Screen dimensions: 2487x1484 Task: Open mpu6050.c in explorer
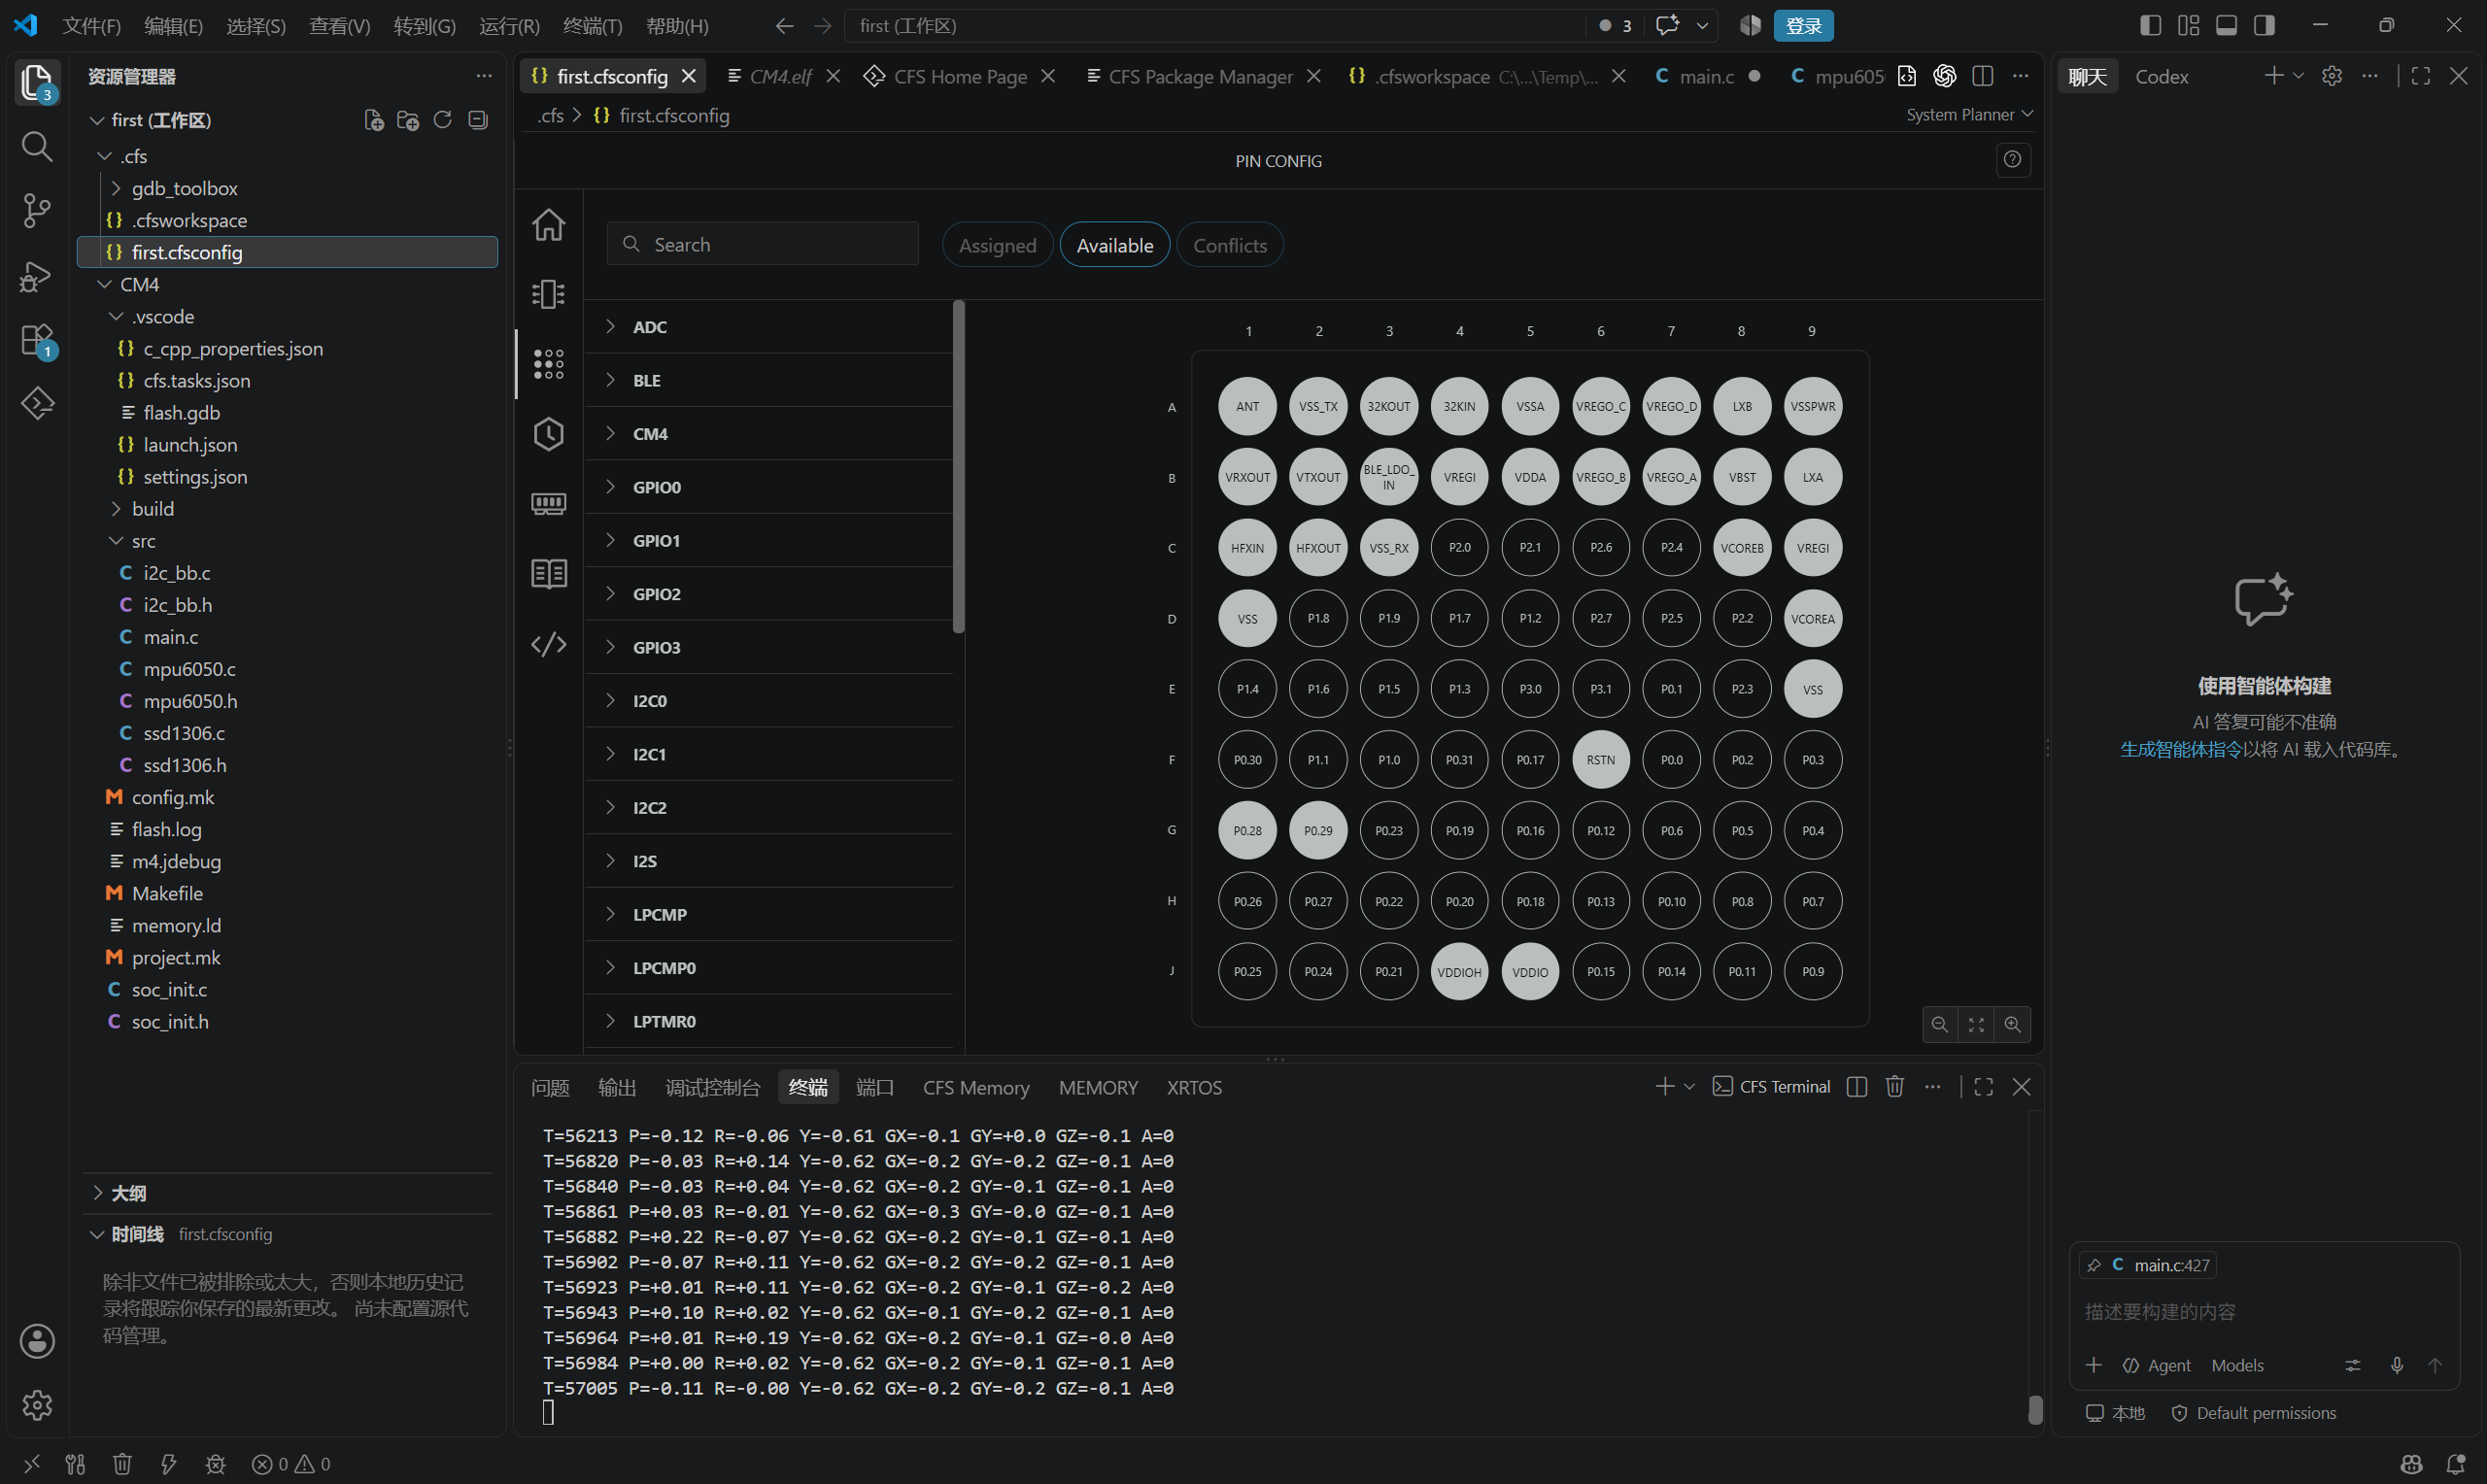tap(287, 669)
